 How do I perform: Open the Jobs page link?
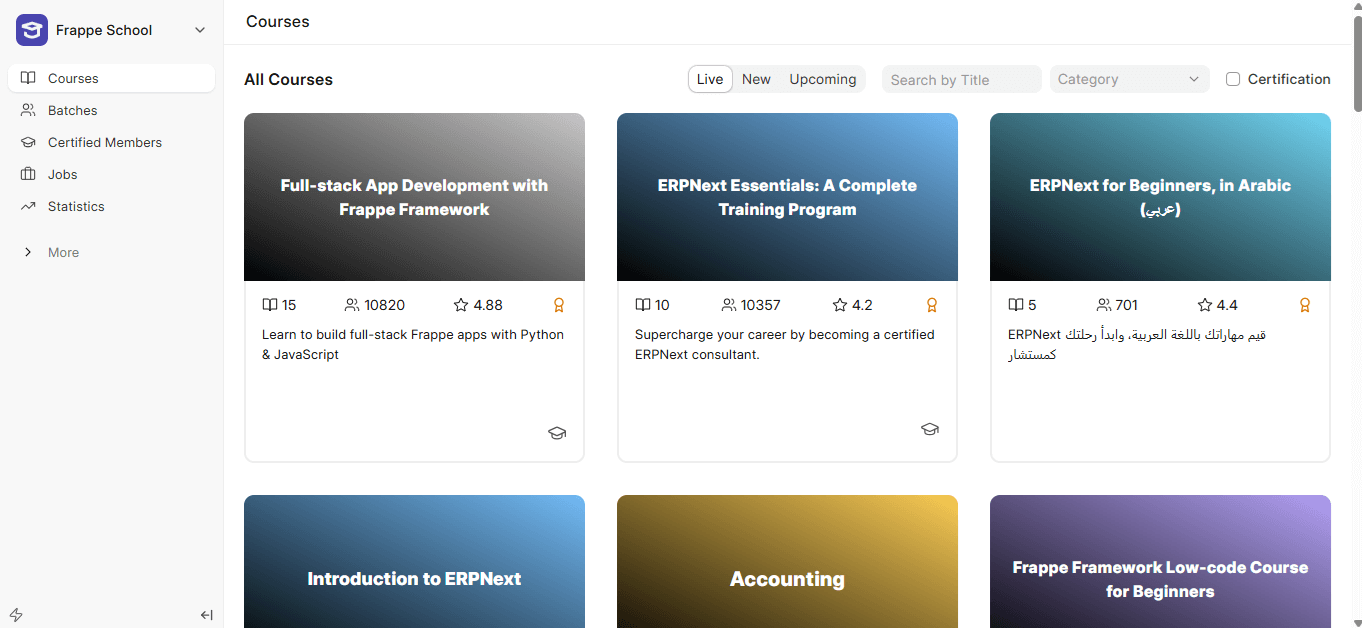pyautogui.click(x=62, y=174)
